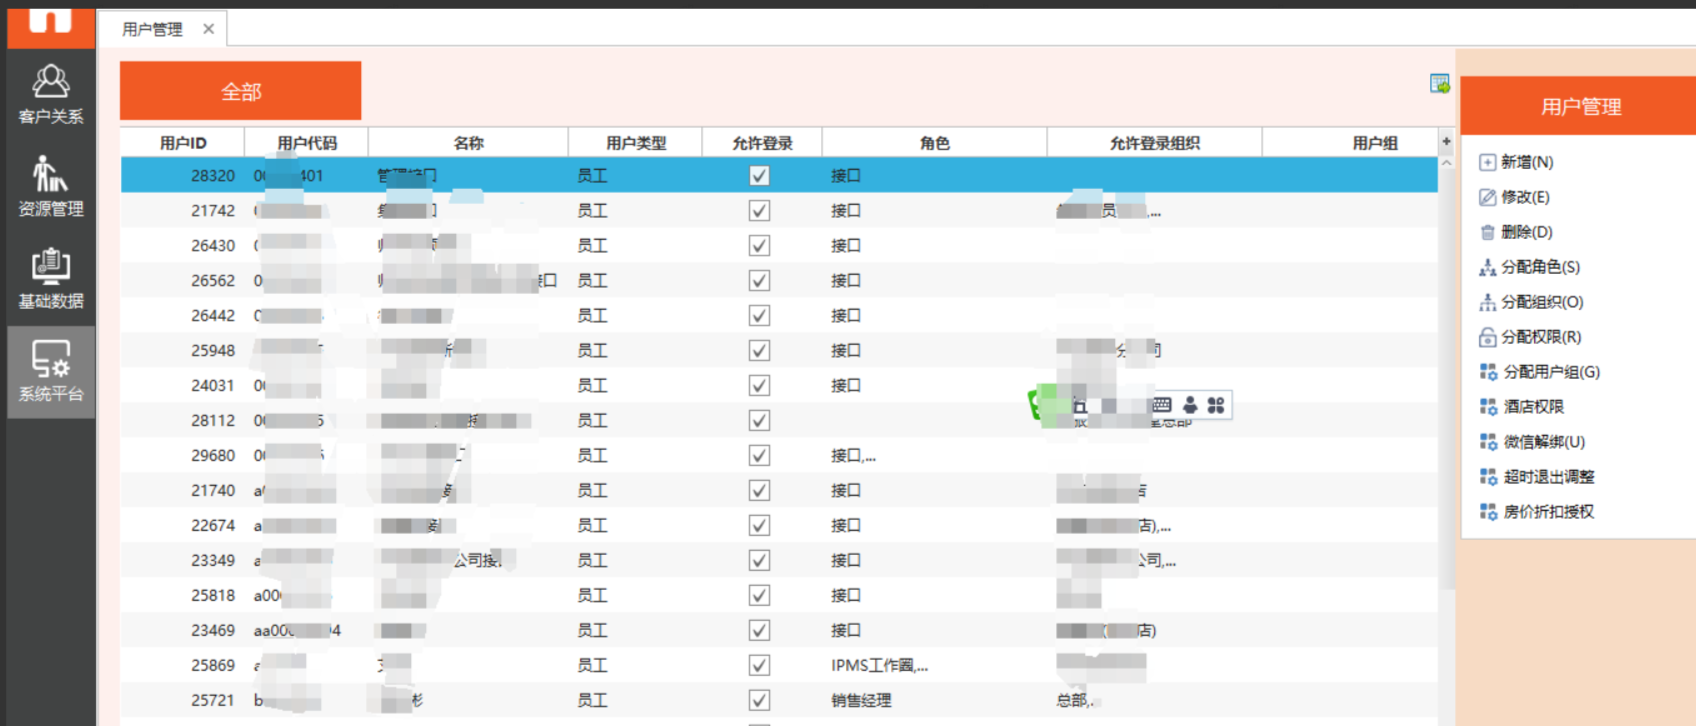The image size is (1696, 726).
Task: Select the 系统平台 sidebar module
Action: [50, 371]
